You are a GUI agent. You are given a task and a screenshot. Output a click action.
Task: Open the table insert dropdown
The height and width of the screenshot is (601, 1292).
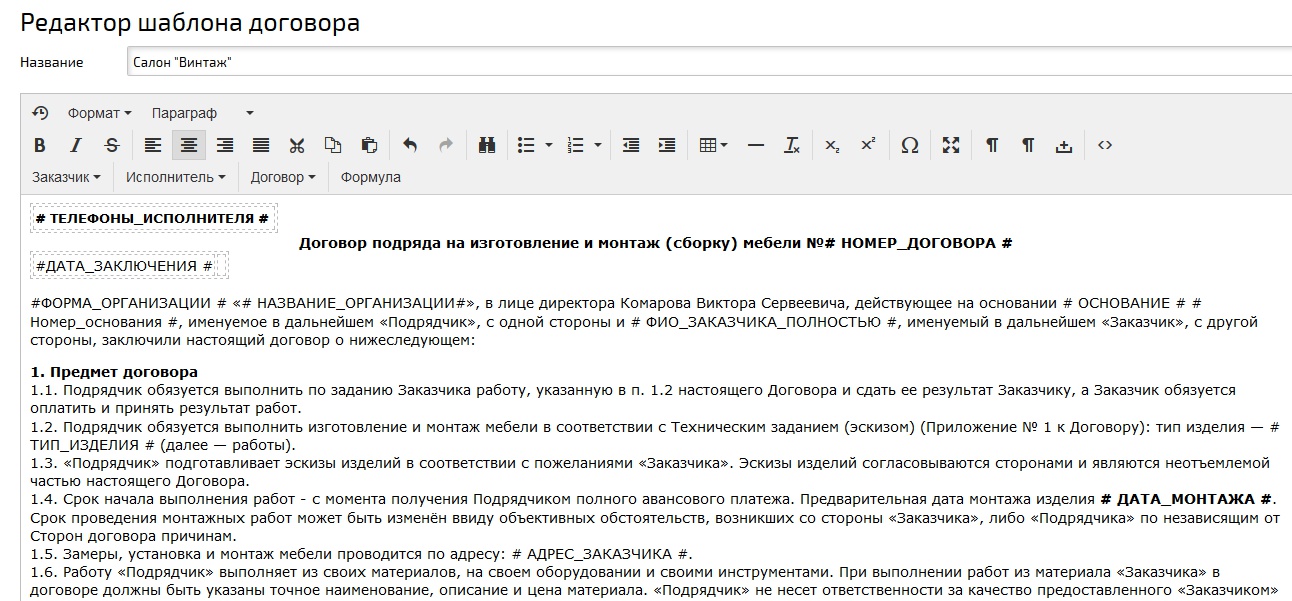pos(713,146)
